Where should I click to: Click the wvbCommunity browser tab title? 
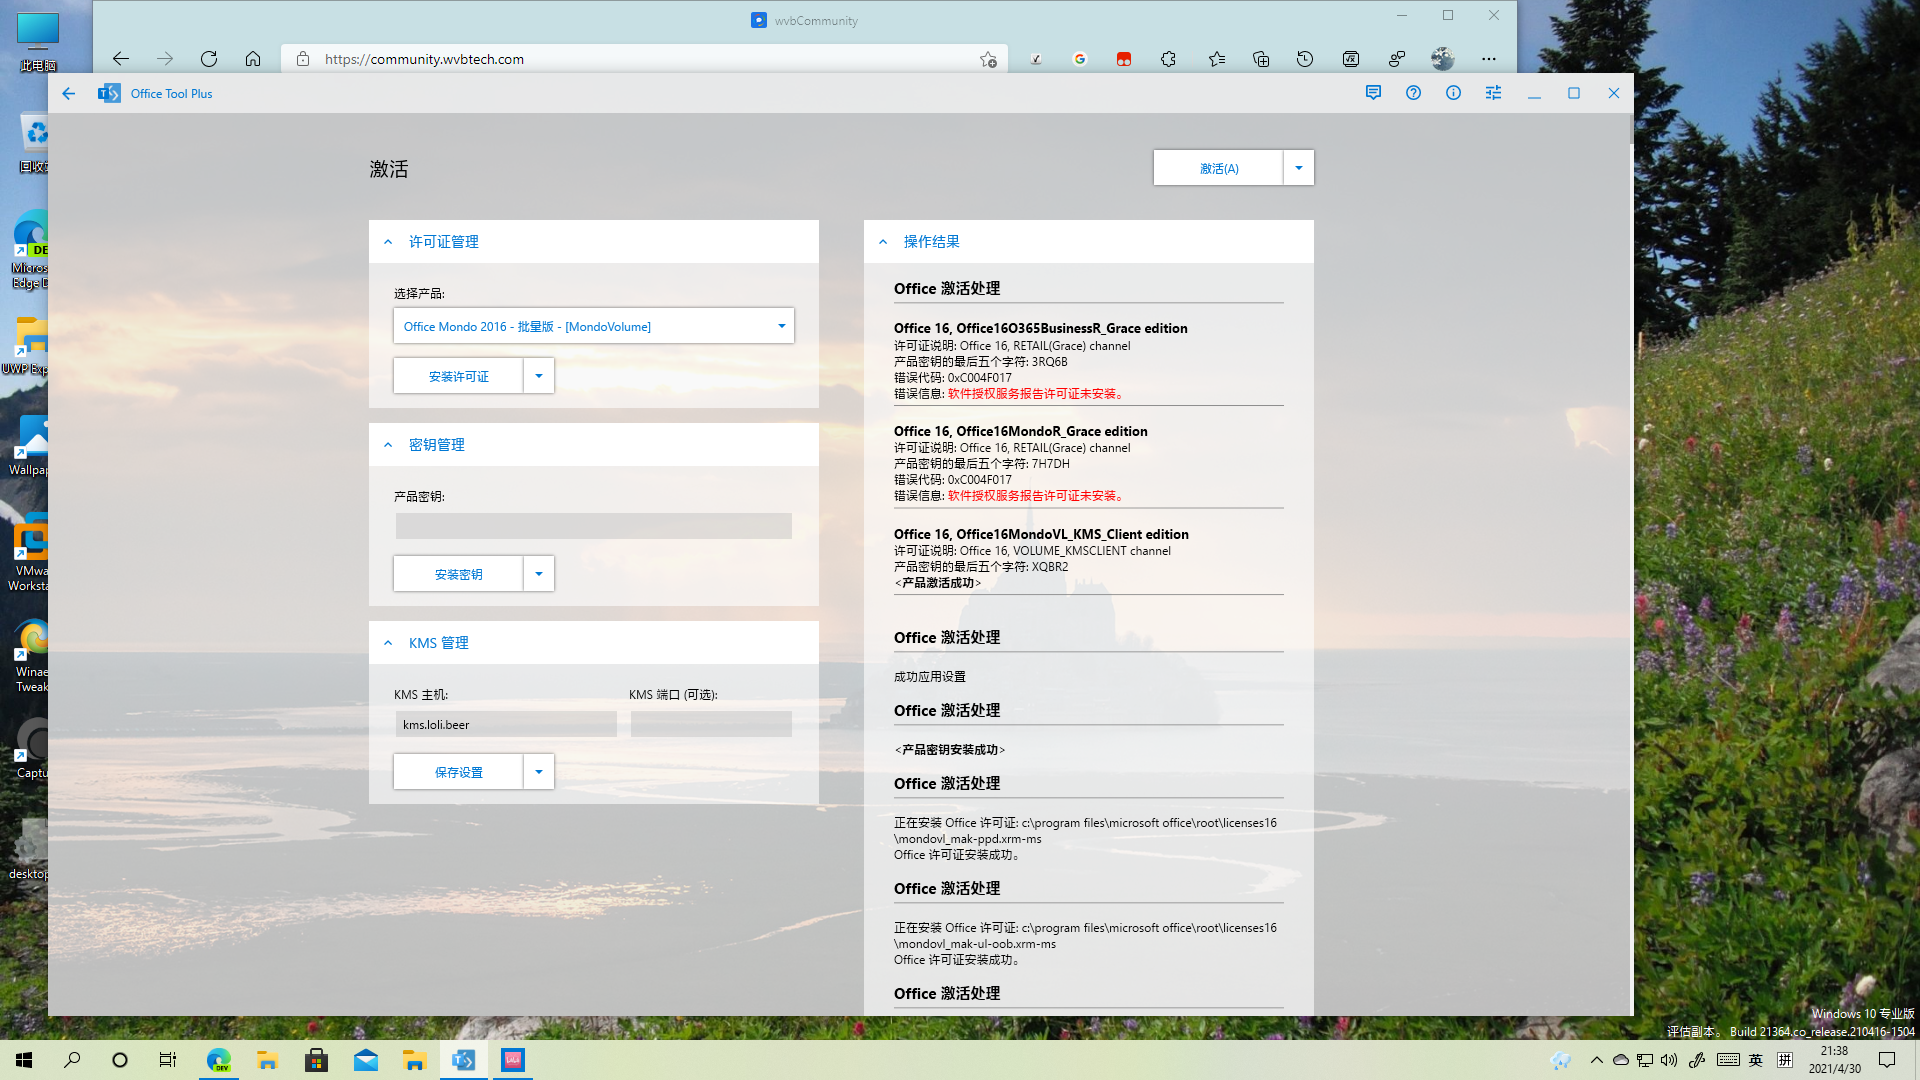pos(816,20)
